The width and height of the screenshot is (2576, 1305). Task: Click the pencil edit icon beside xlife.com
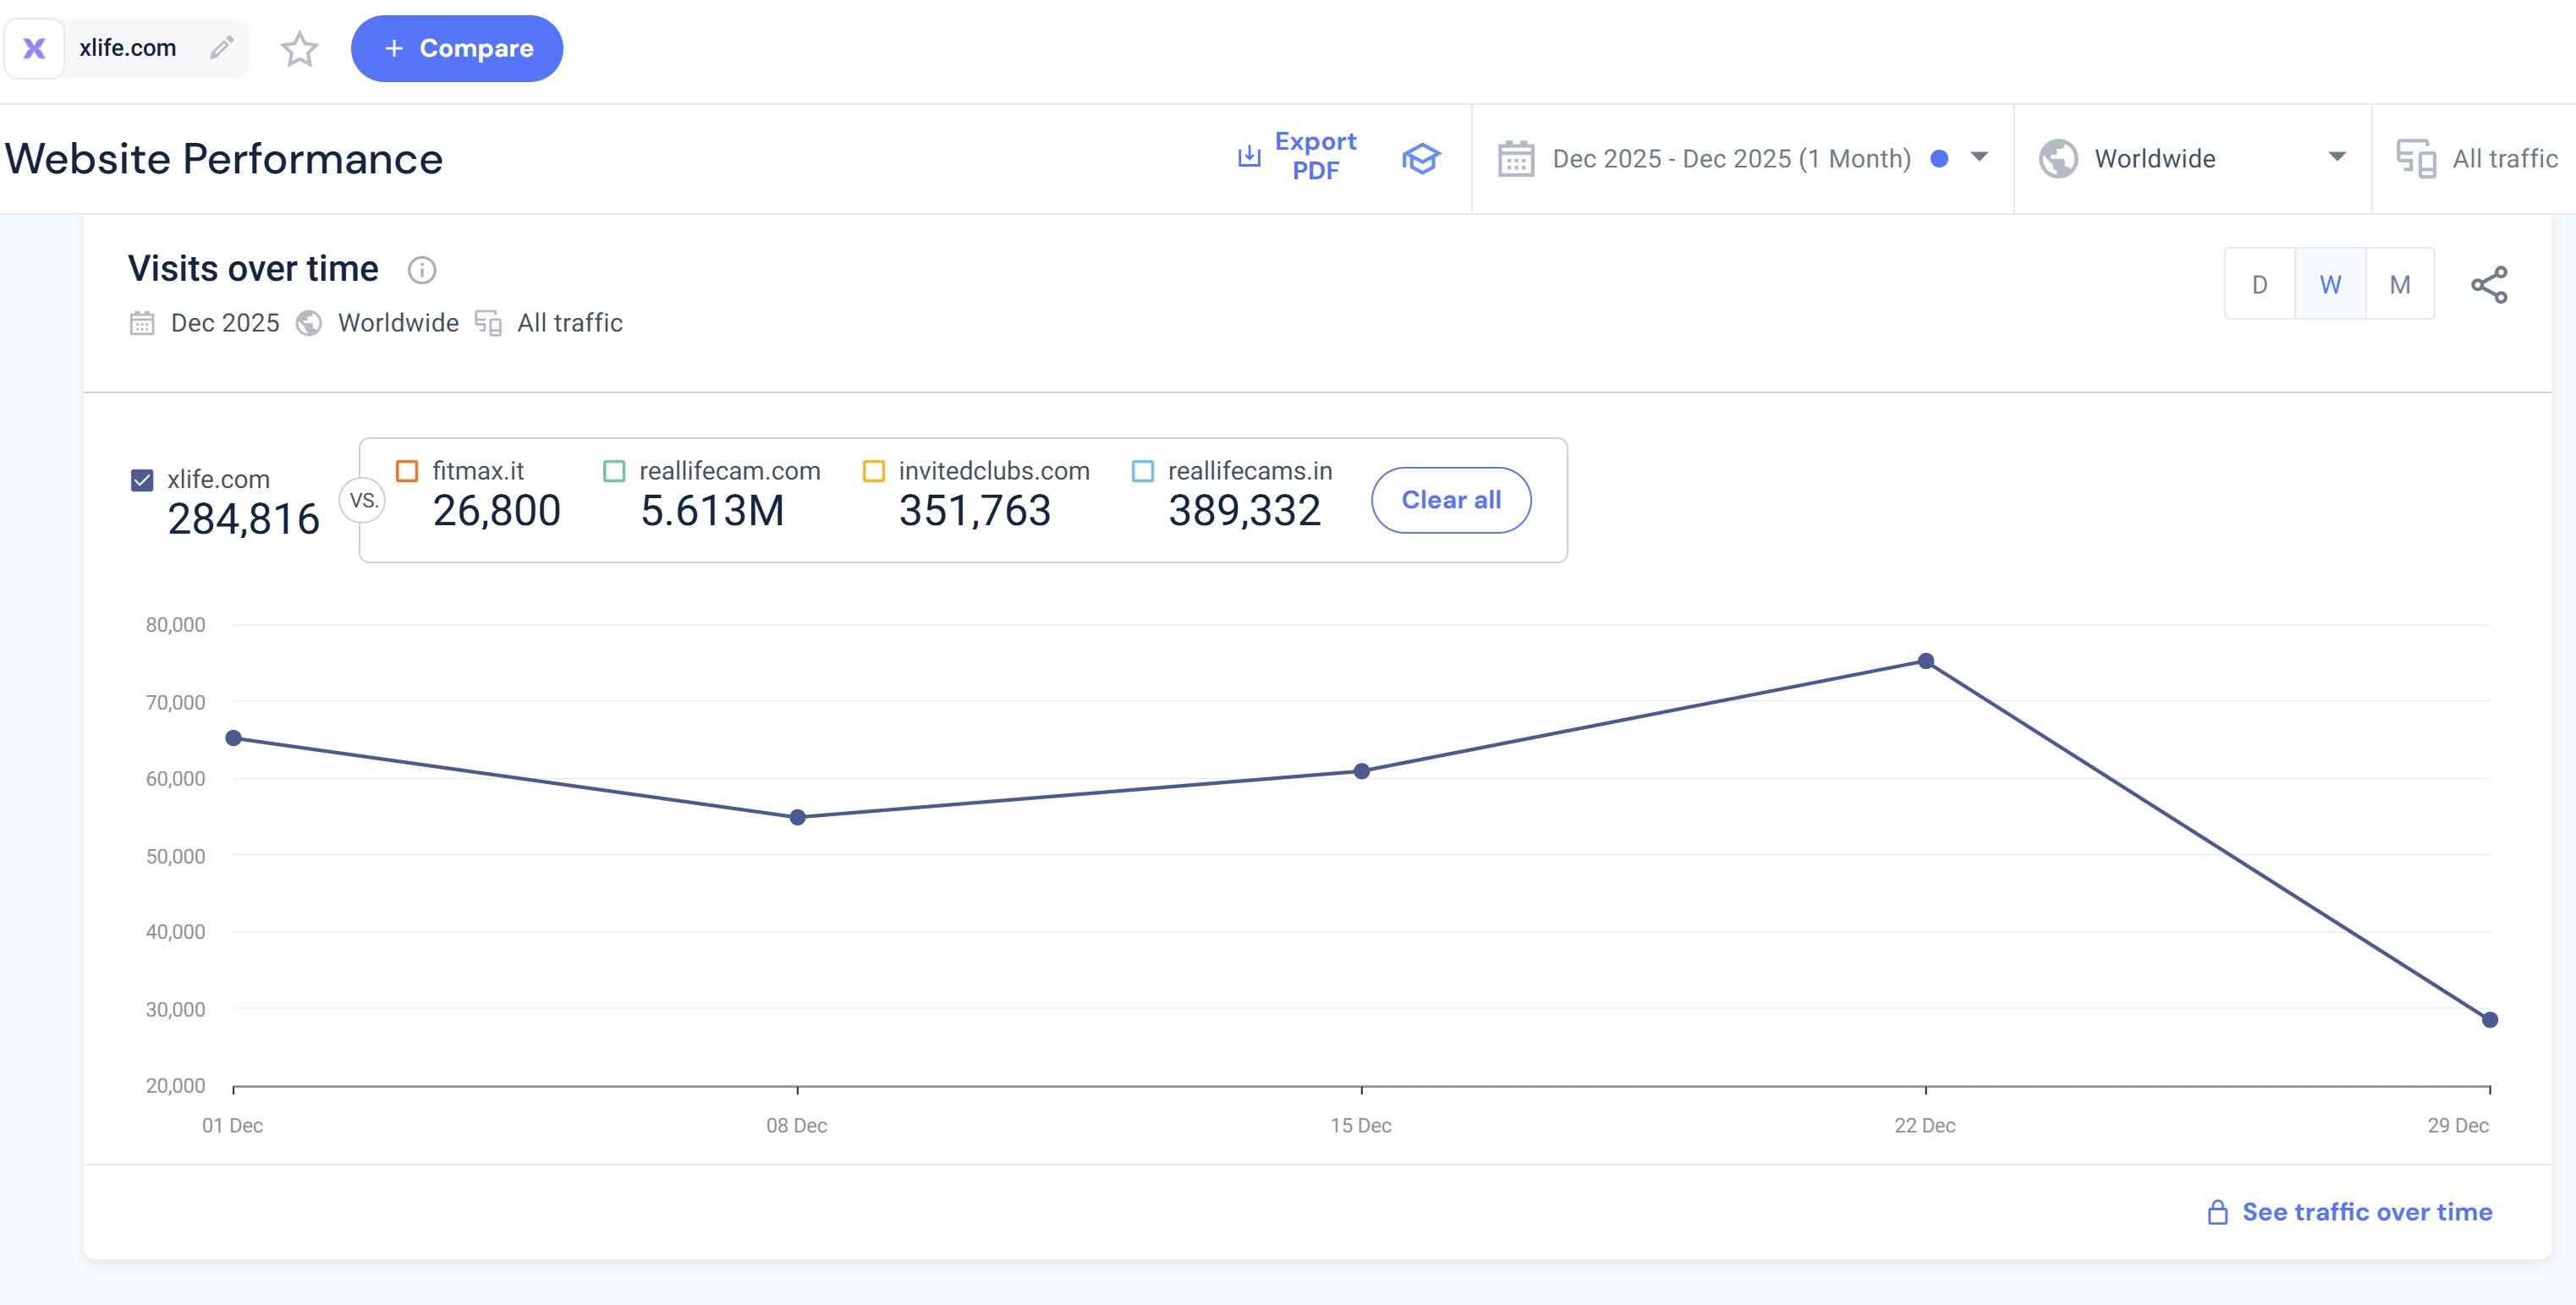pyautogui.click(x=221, y=47)
